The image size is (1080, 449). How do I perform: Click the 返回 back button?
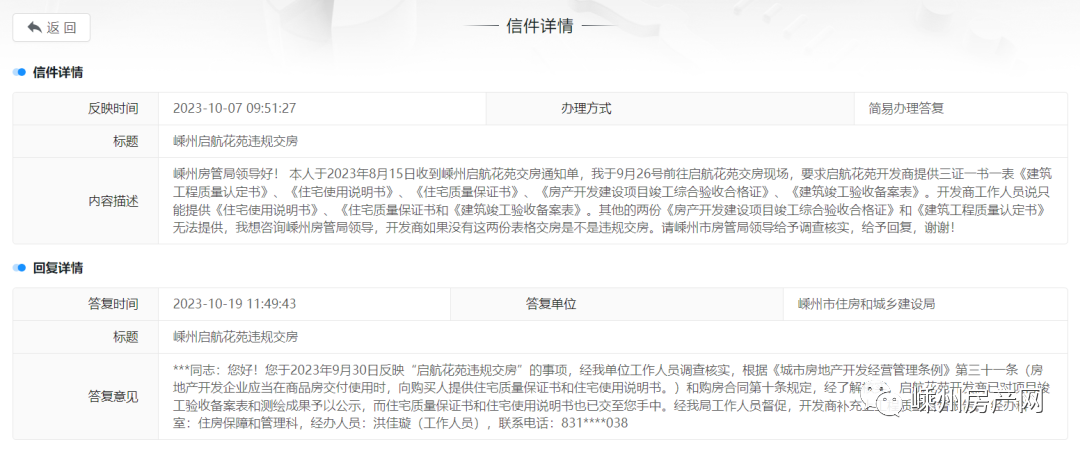point(52,27)
